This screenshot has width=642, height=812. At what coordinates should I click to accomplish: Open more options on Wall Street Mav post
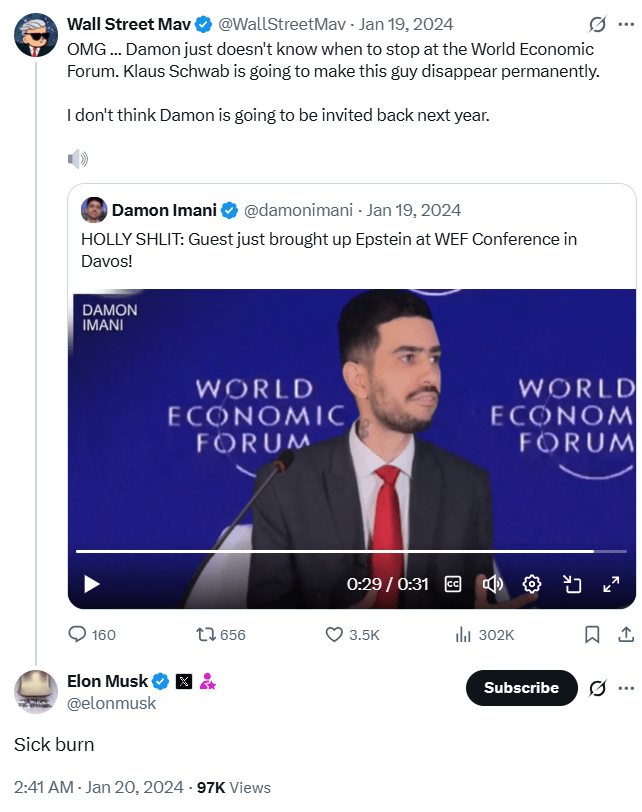point(626,24)
